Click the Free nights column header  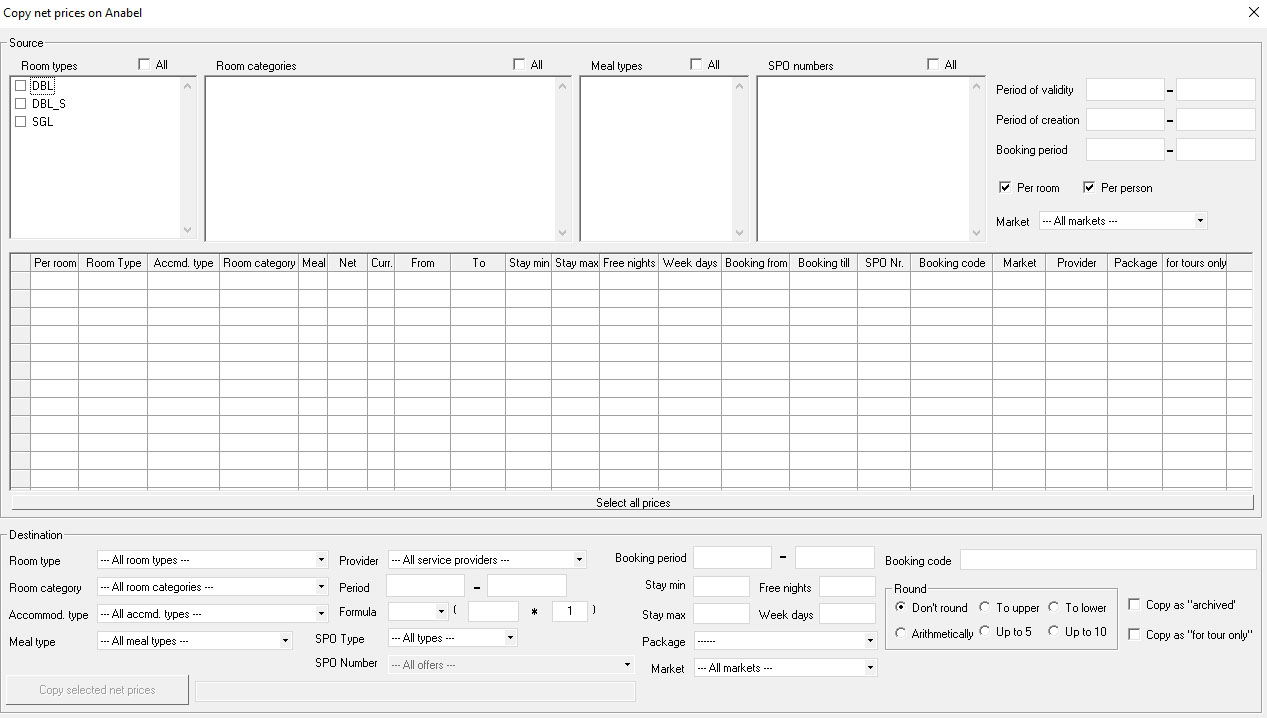point(629,263)
